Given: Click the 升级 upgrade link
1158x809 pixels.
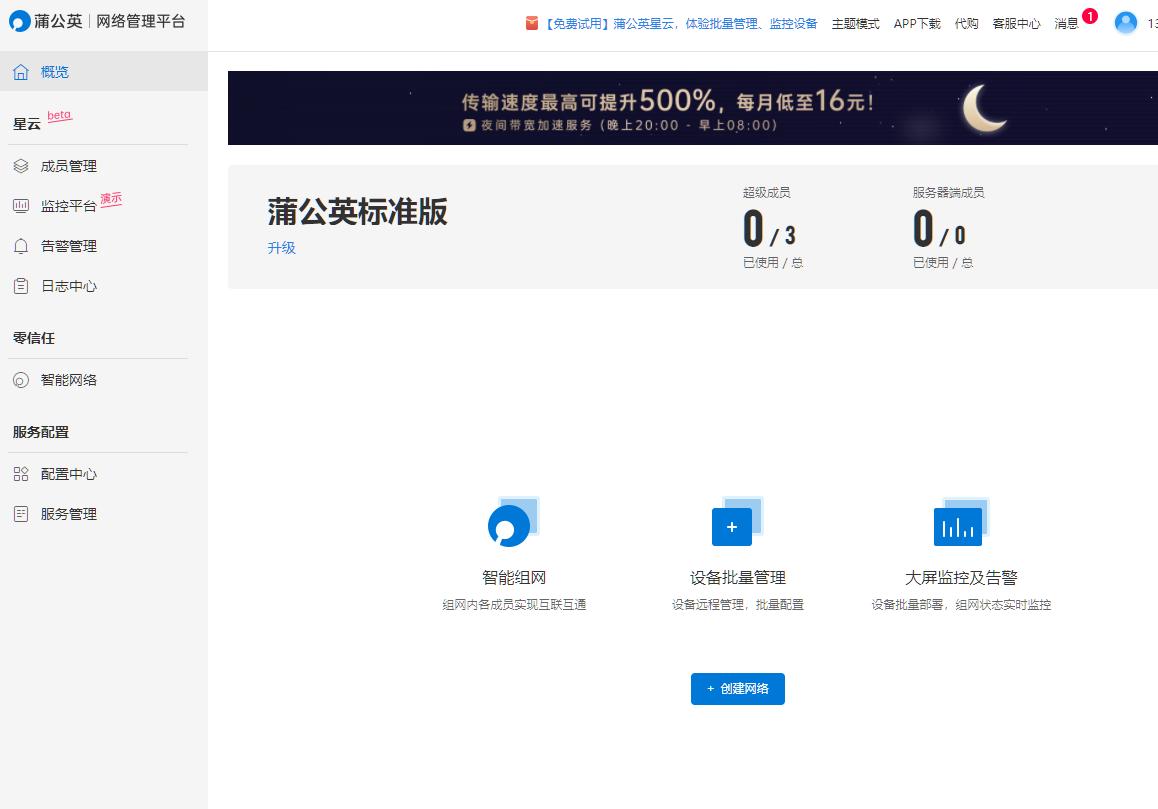Looking at the screenshot, I should [281, 248].
